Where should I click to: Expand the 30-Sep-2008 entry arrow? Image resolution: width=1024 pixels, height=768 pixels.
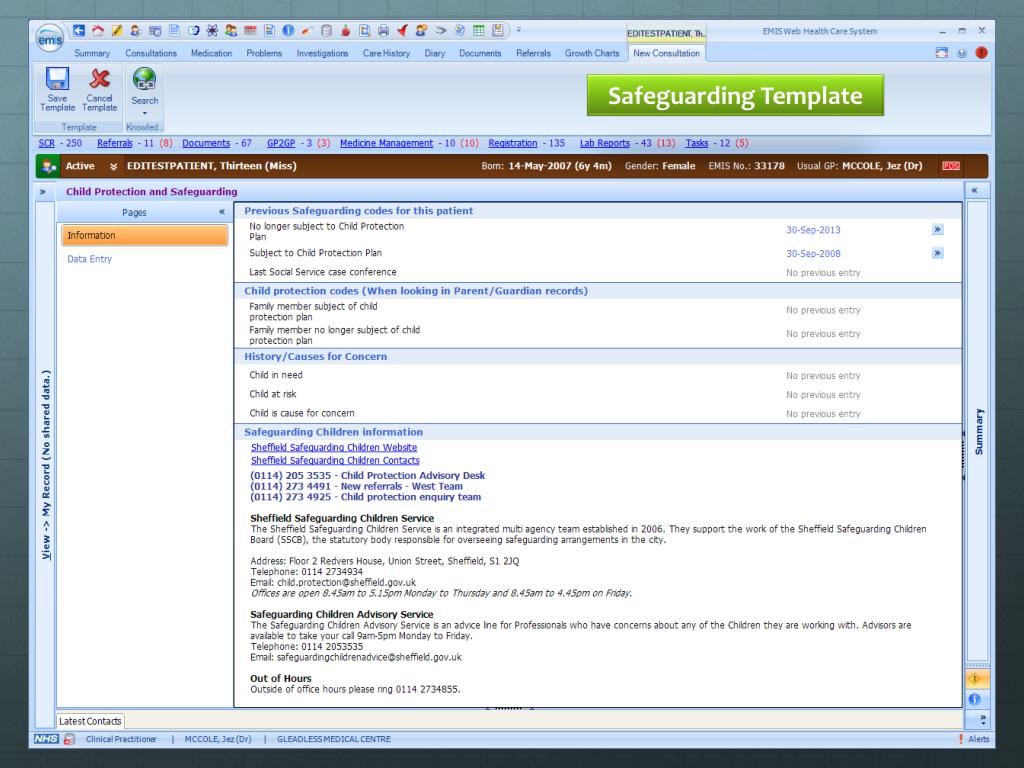pos(938,253)
